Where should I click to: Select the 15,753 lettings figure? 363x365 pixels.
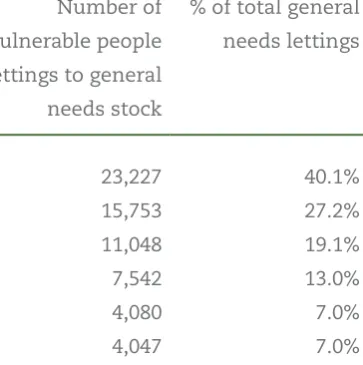(131, 211)
